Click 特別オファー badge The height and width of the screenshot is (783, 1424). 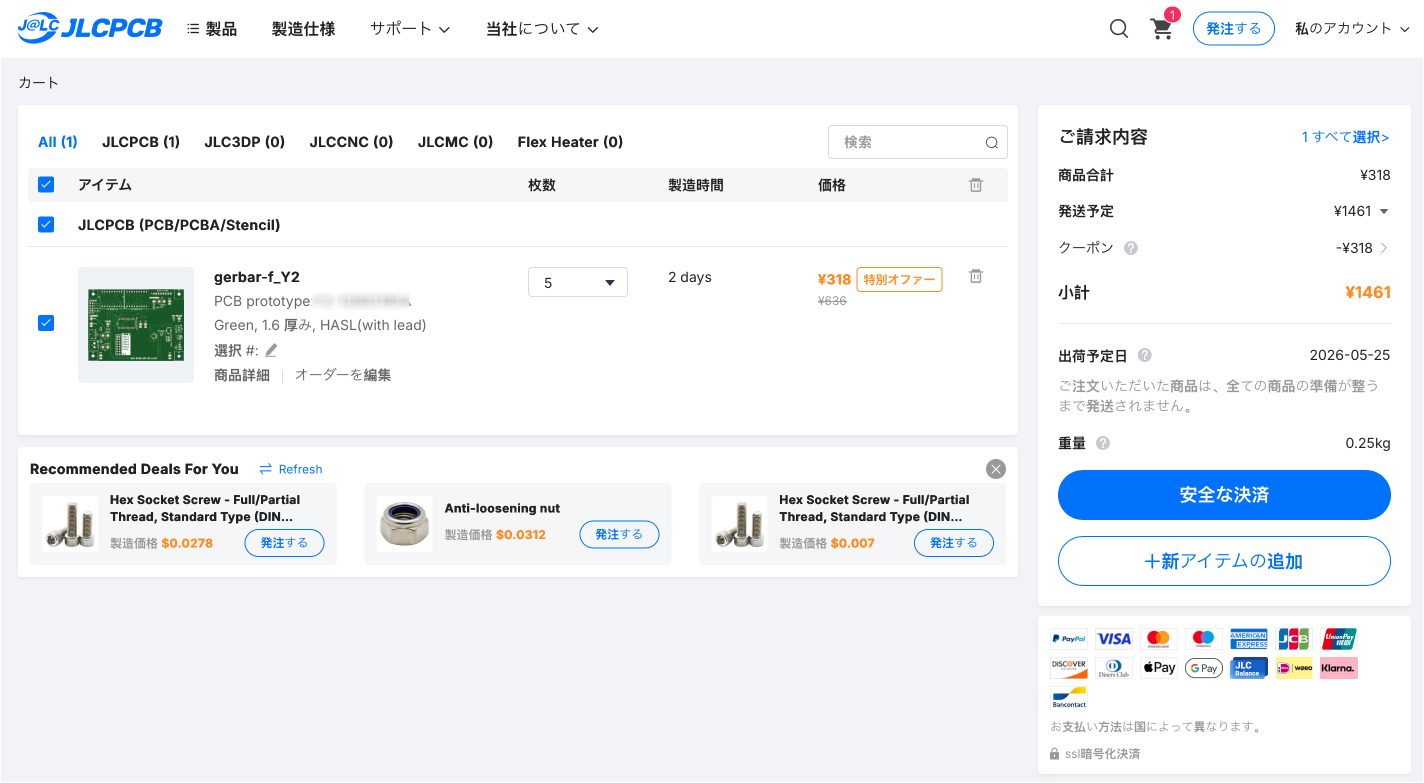pyautogui.click(x=899, y=280)
